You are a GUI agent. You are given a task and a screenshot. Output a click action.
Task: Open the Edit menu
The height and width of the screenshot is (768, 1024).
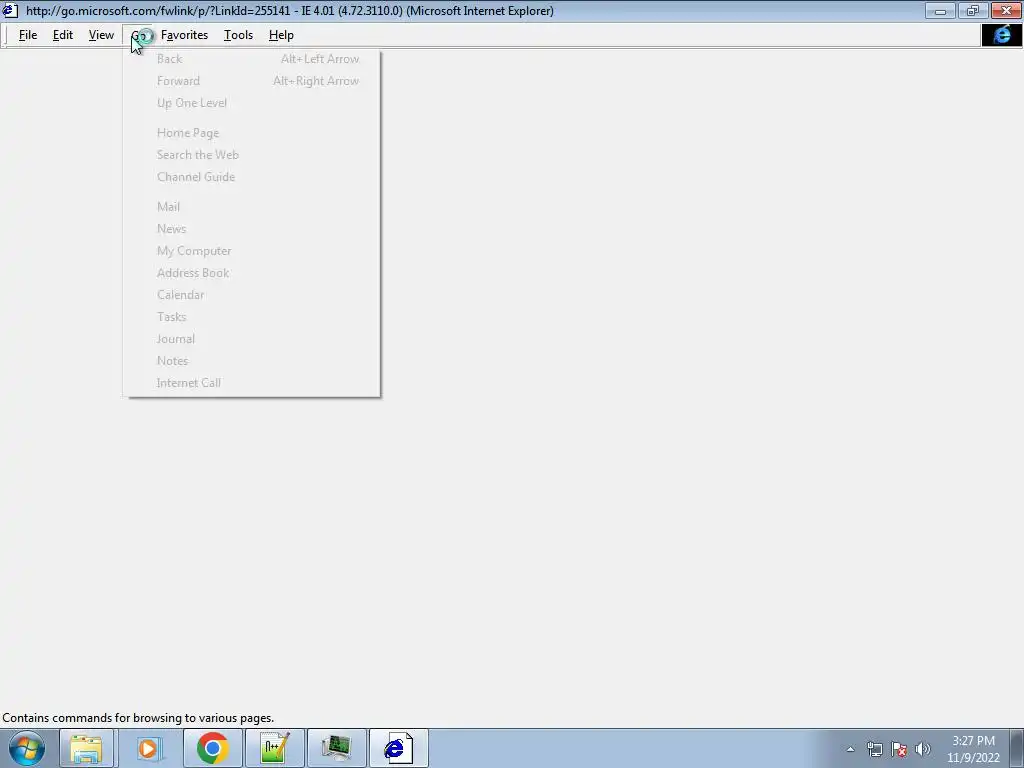pos(63,35)
